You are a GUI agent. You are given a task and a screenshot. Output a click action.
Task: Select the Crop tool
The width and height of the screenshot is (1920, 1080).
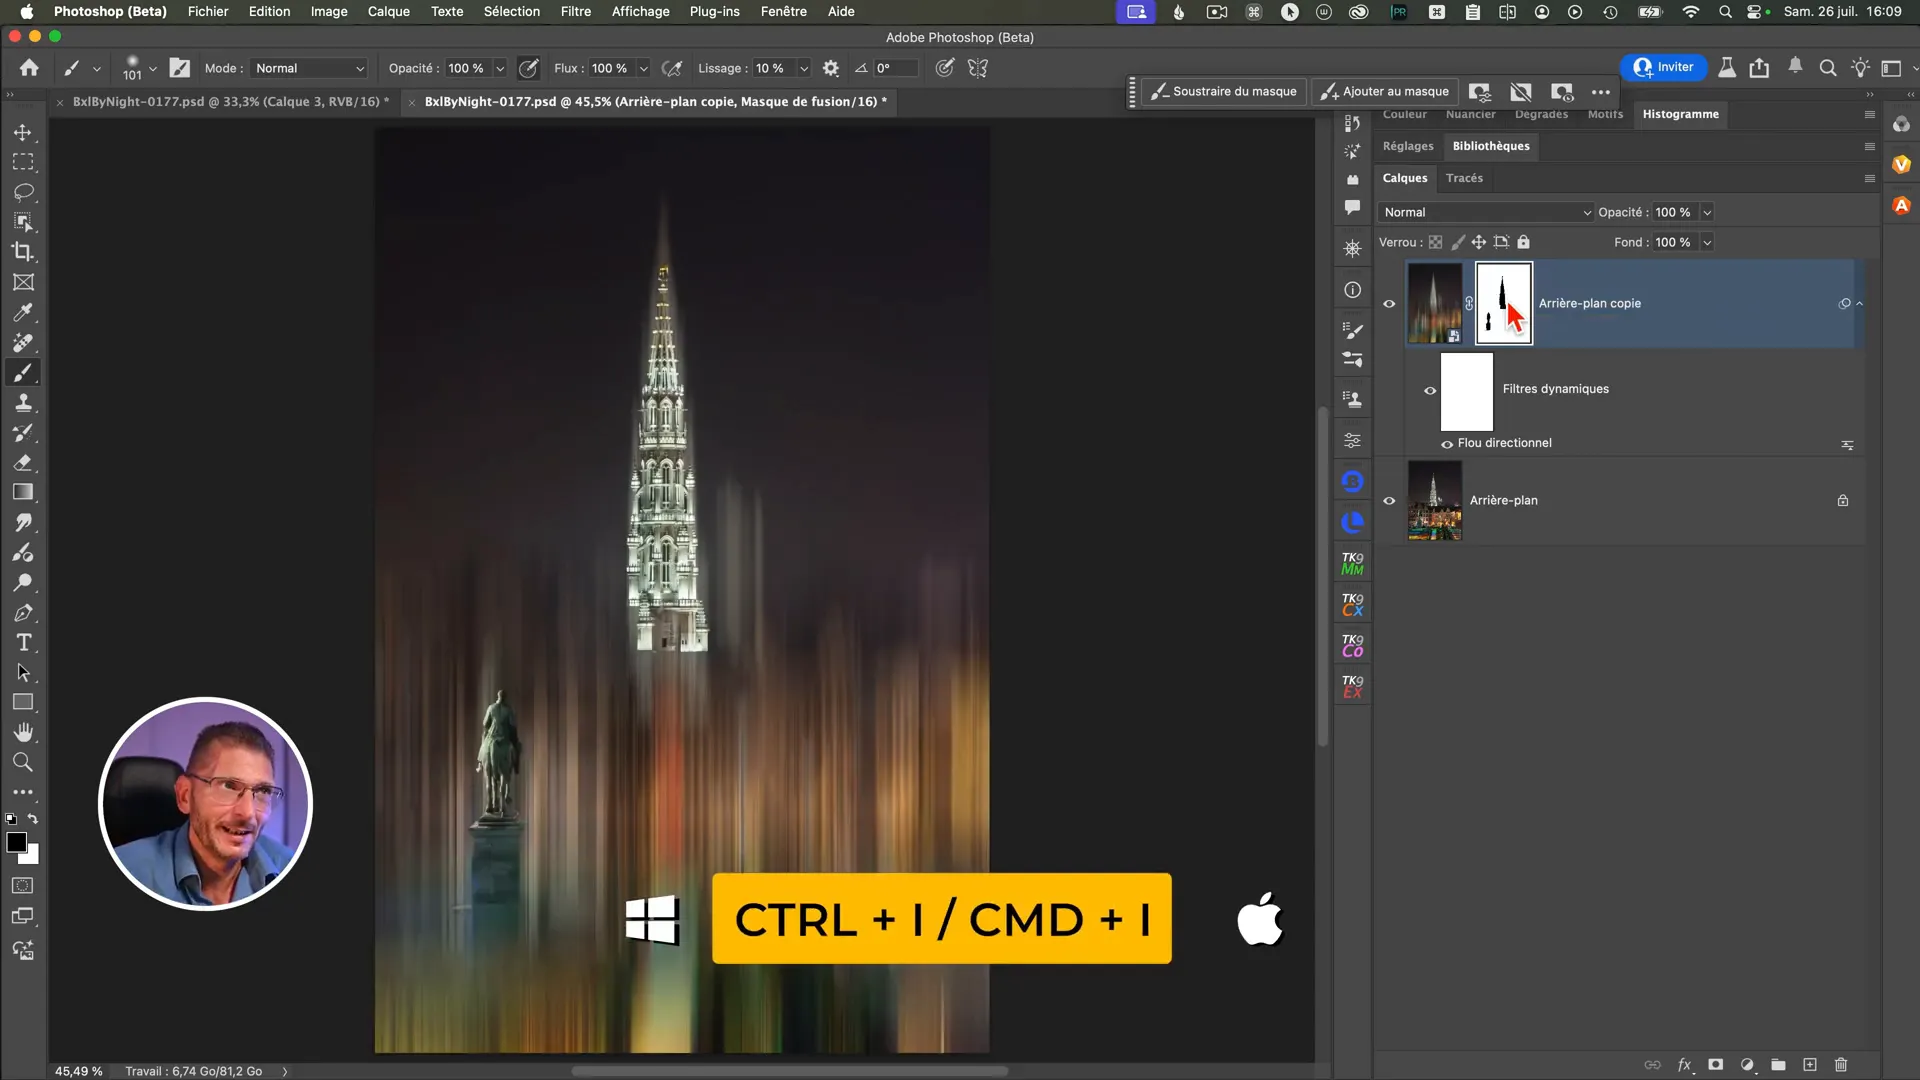tap(23, 252)
